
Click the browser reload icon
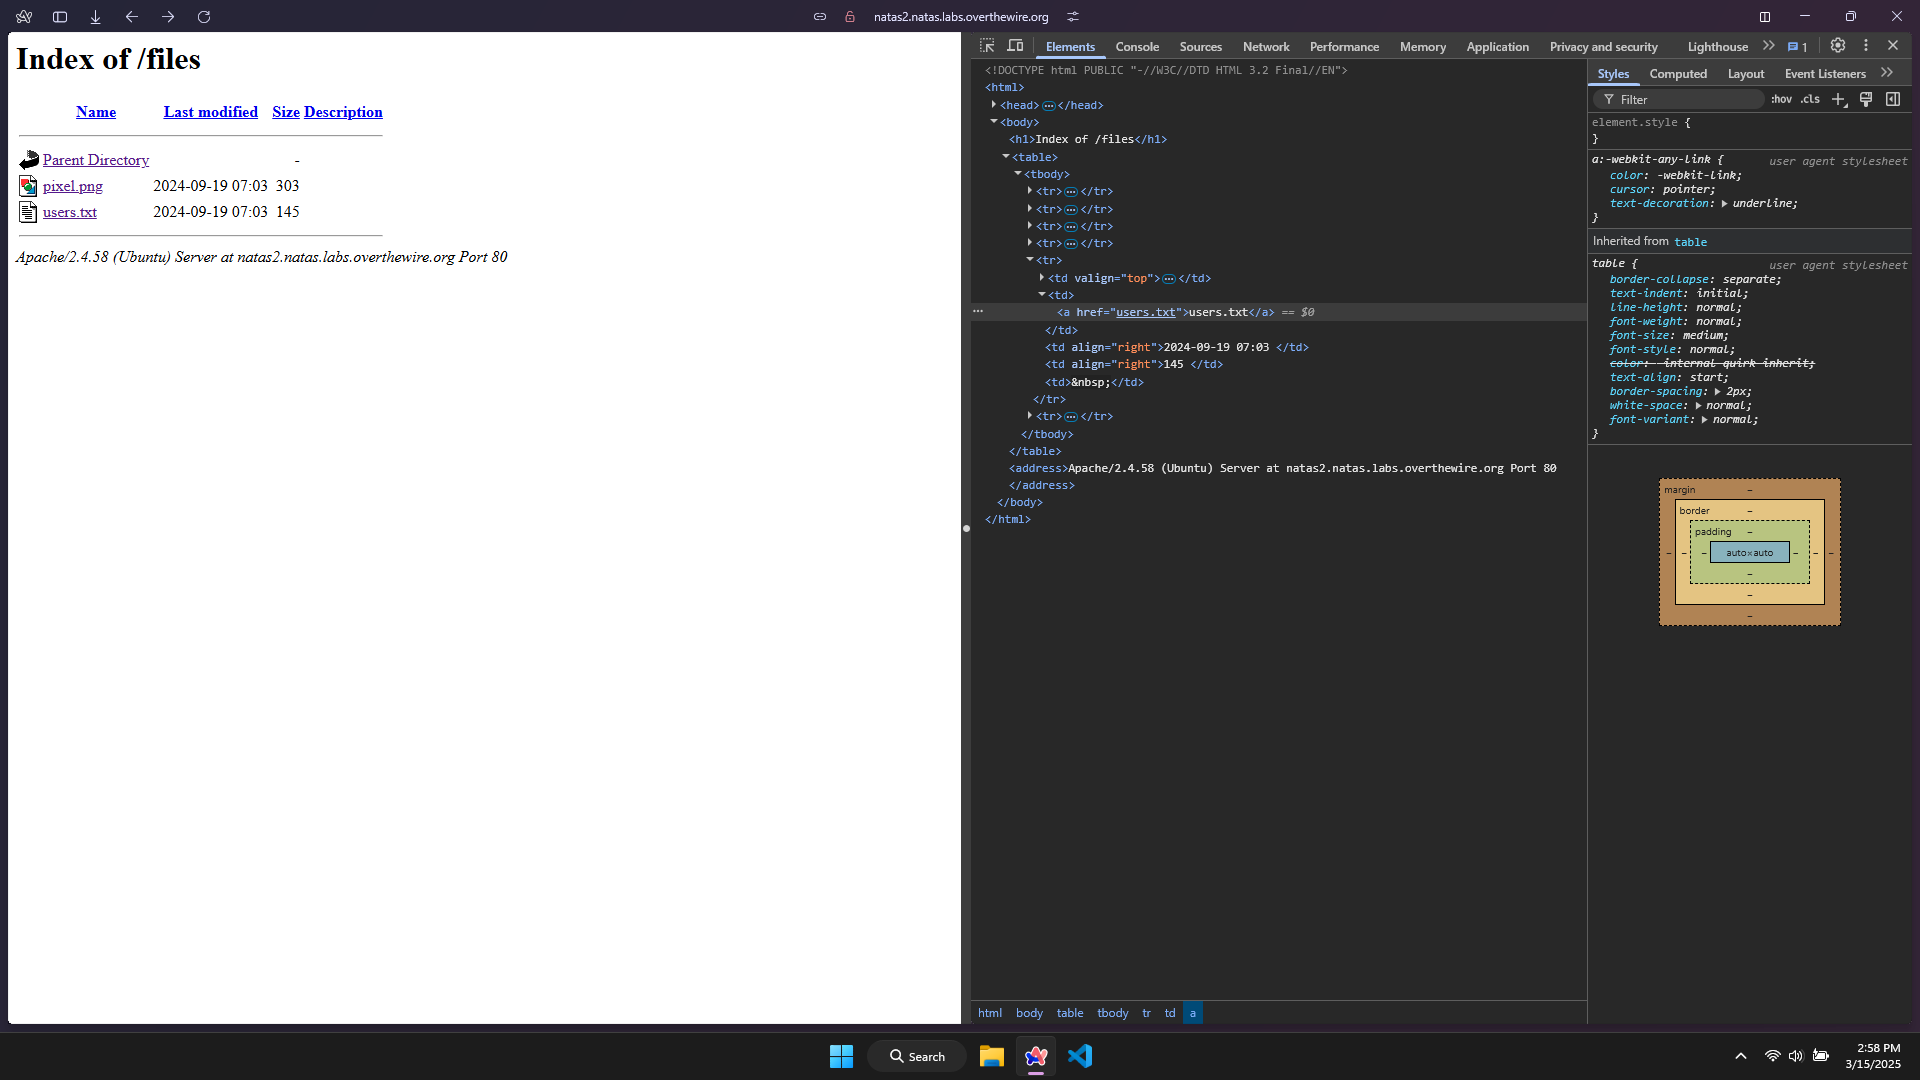[204, 17]
